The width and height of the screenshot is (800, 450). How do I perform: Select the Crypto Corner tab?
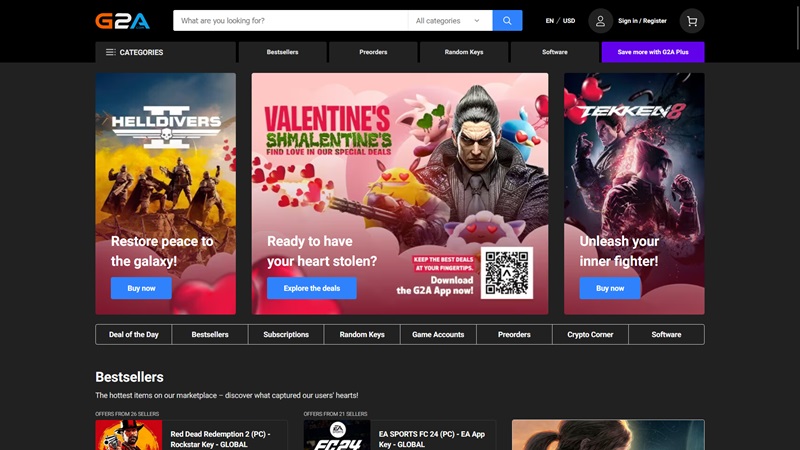590,335
